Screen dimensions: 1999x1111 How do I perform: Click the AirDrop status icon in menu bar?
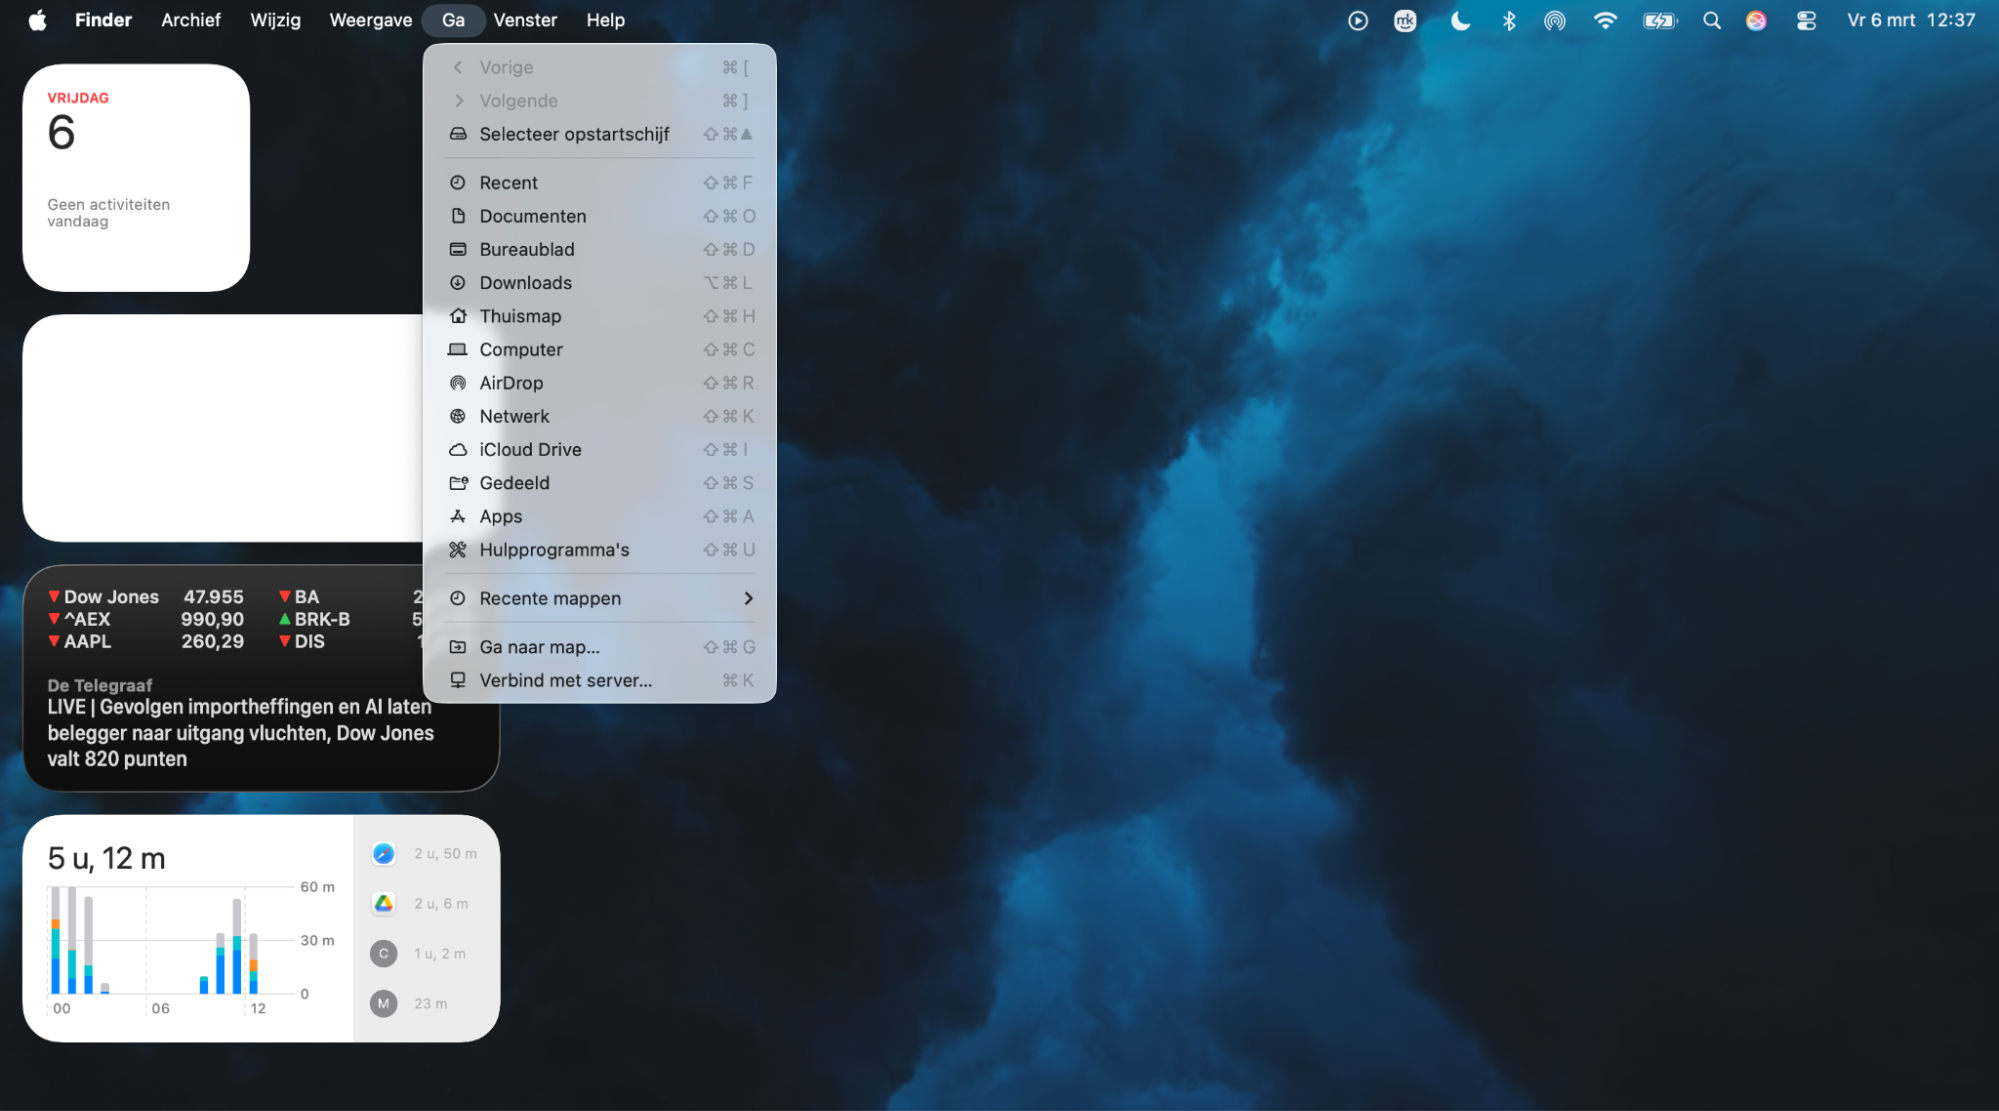pyautogui.click(x=1554, y=20)
